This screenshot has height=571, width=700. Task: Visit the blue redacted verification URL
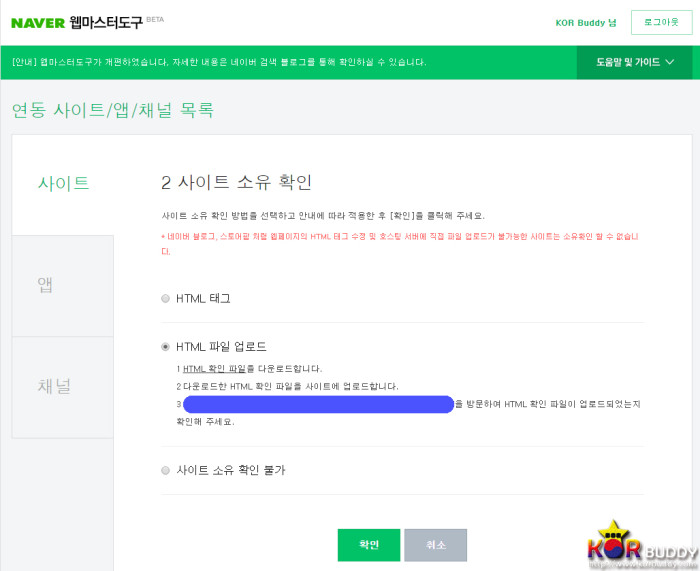(x=318, y=404)
